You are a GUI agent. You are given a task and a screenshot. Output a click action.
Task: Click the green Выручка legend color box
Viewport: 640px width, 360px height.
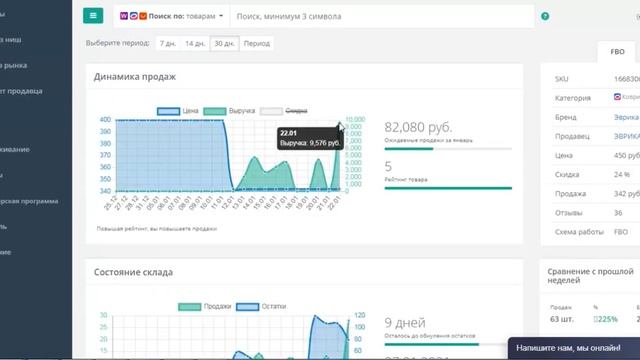215,111
